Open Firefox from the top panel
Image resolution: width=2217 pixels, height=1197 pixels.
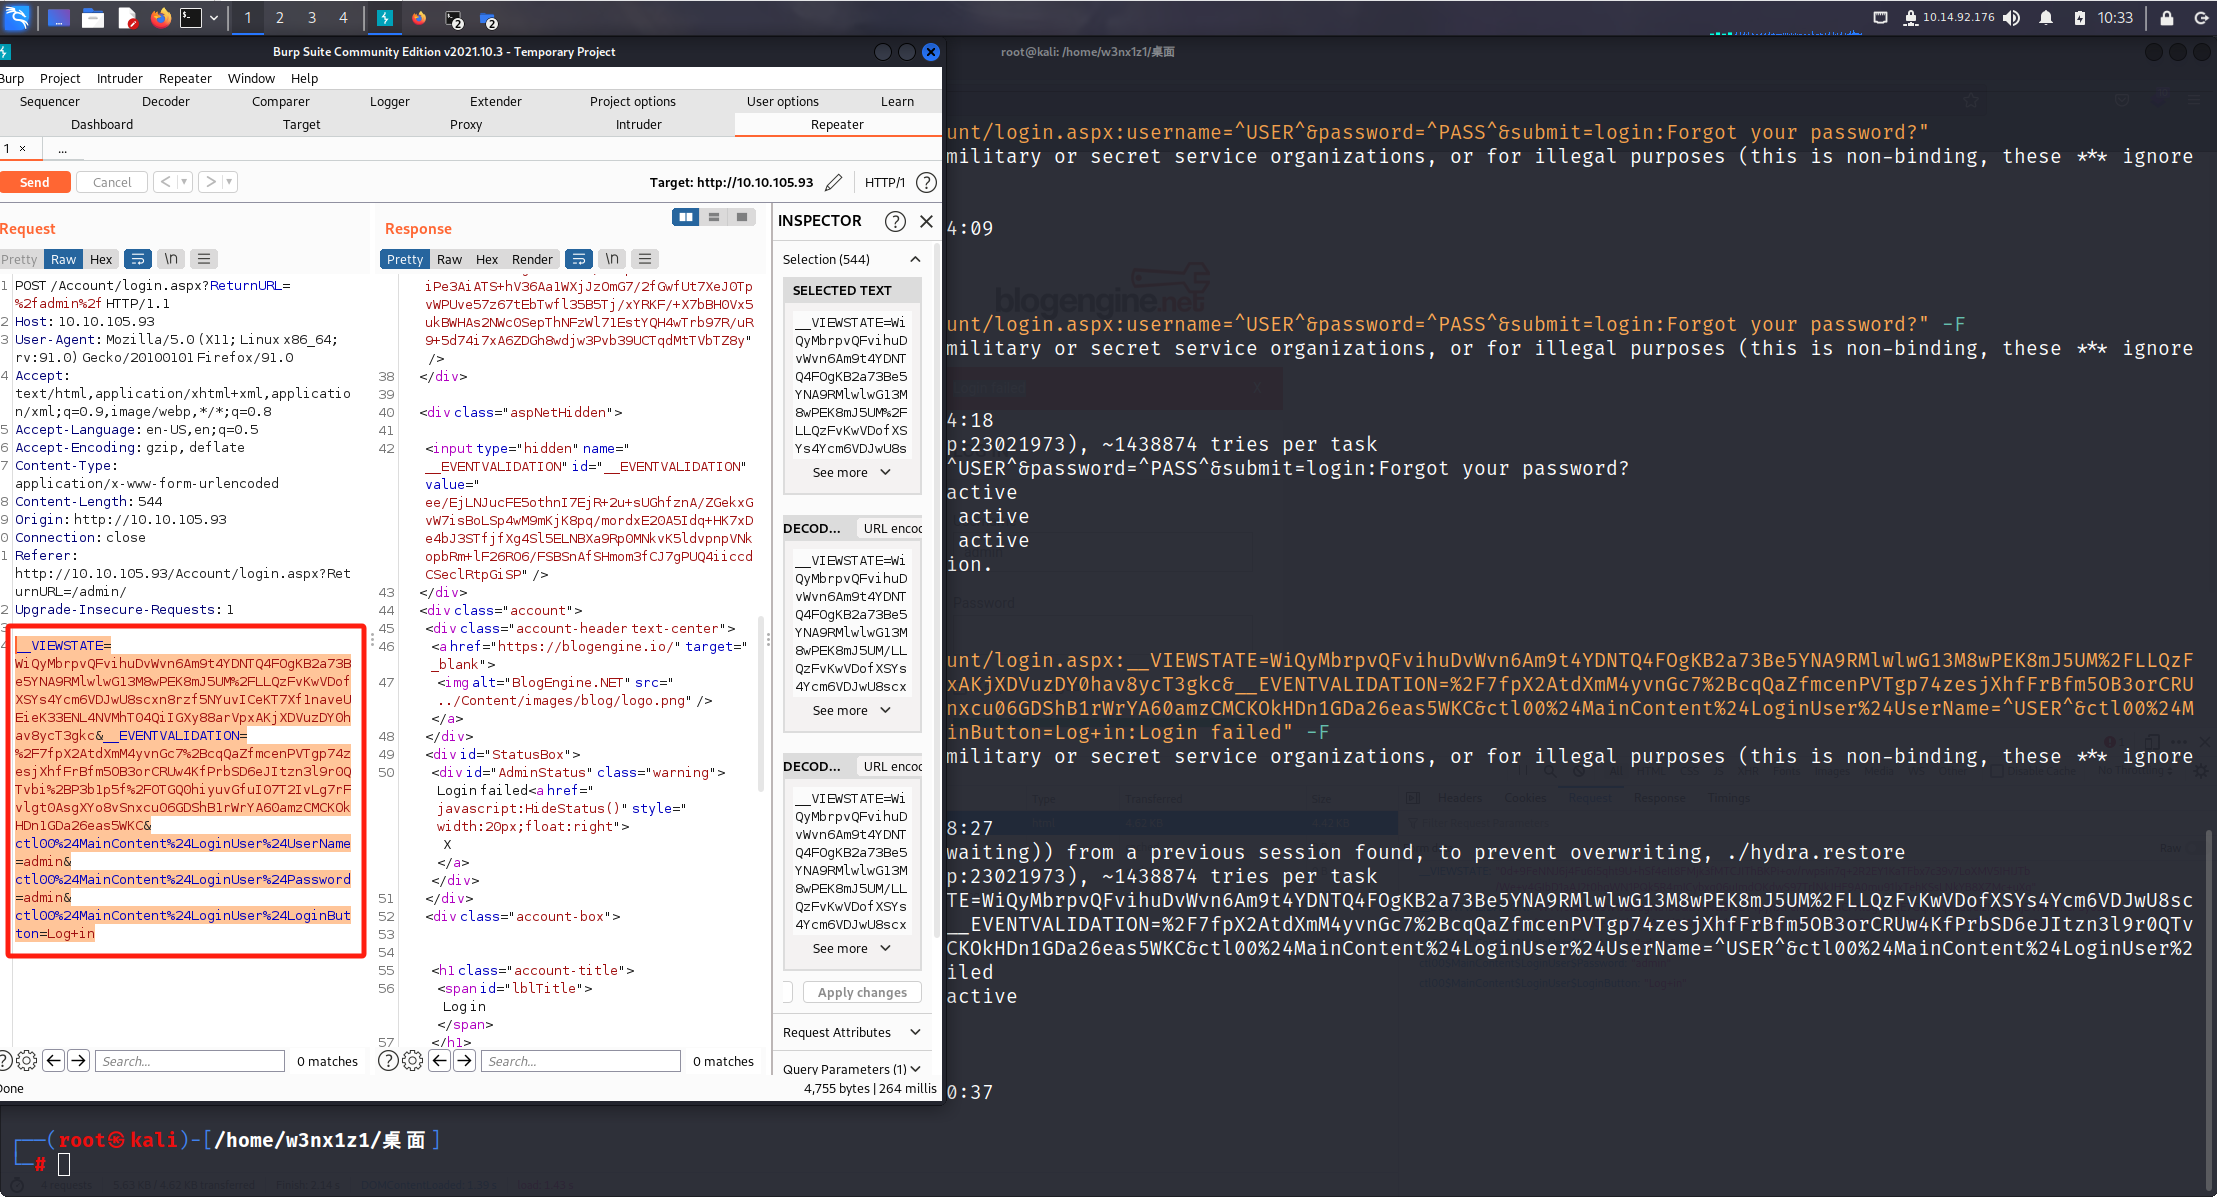160,18
